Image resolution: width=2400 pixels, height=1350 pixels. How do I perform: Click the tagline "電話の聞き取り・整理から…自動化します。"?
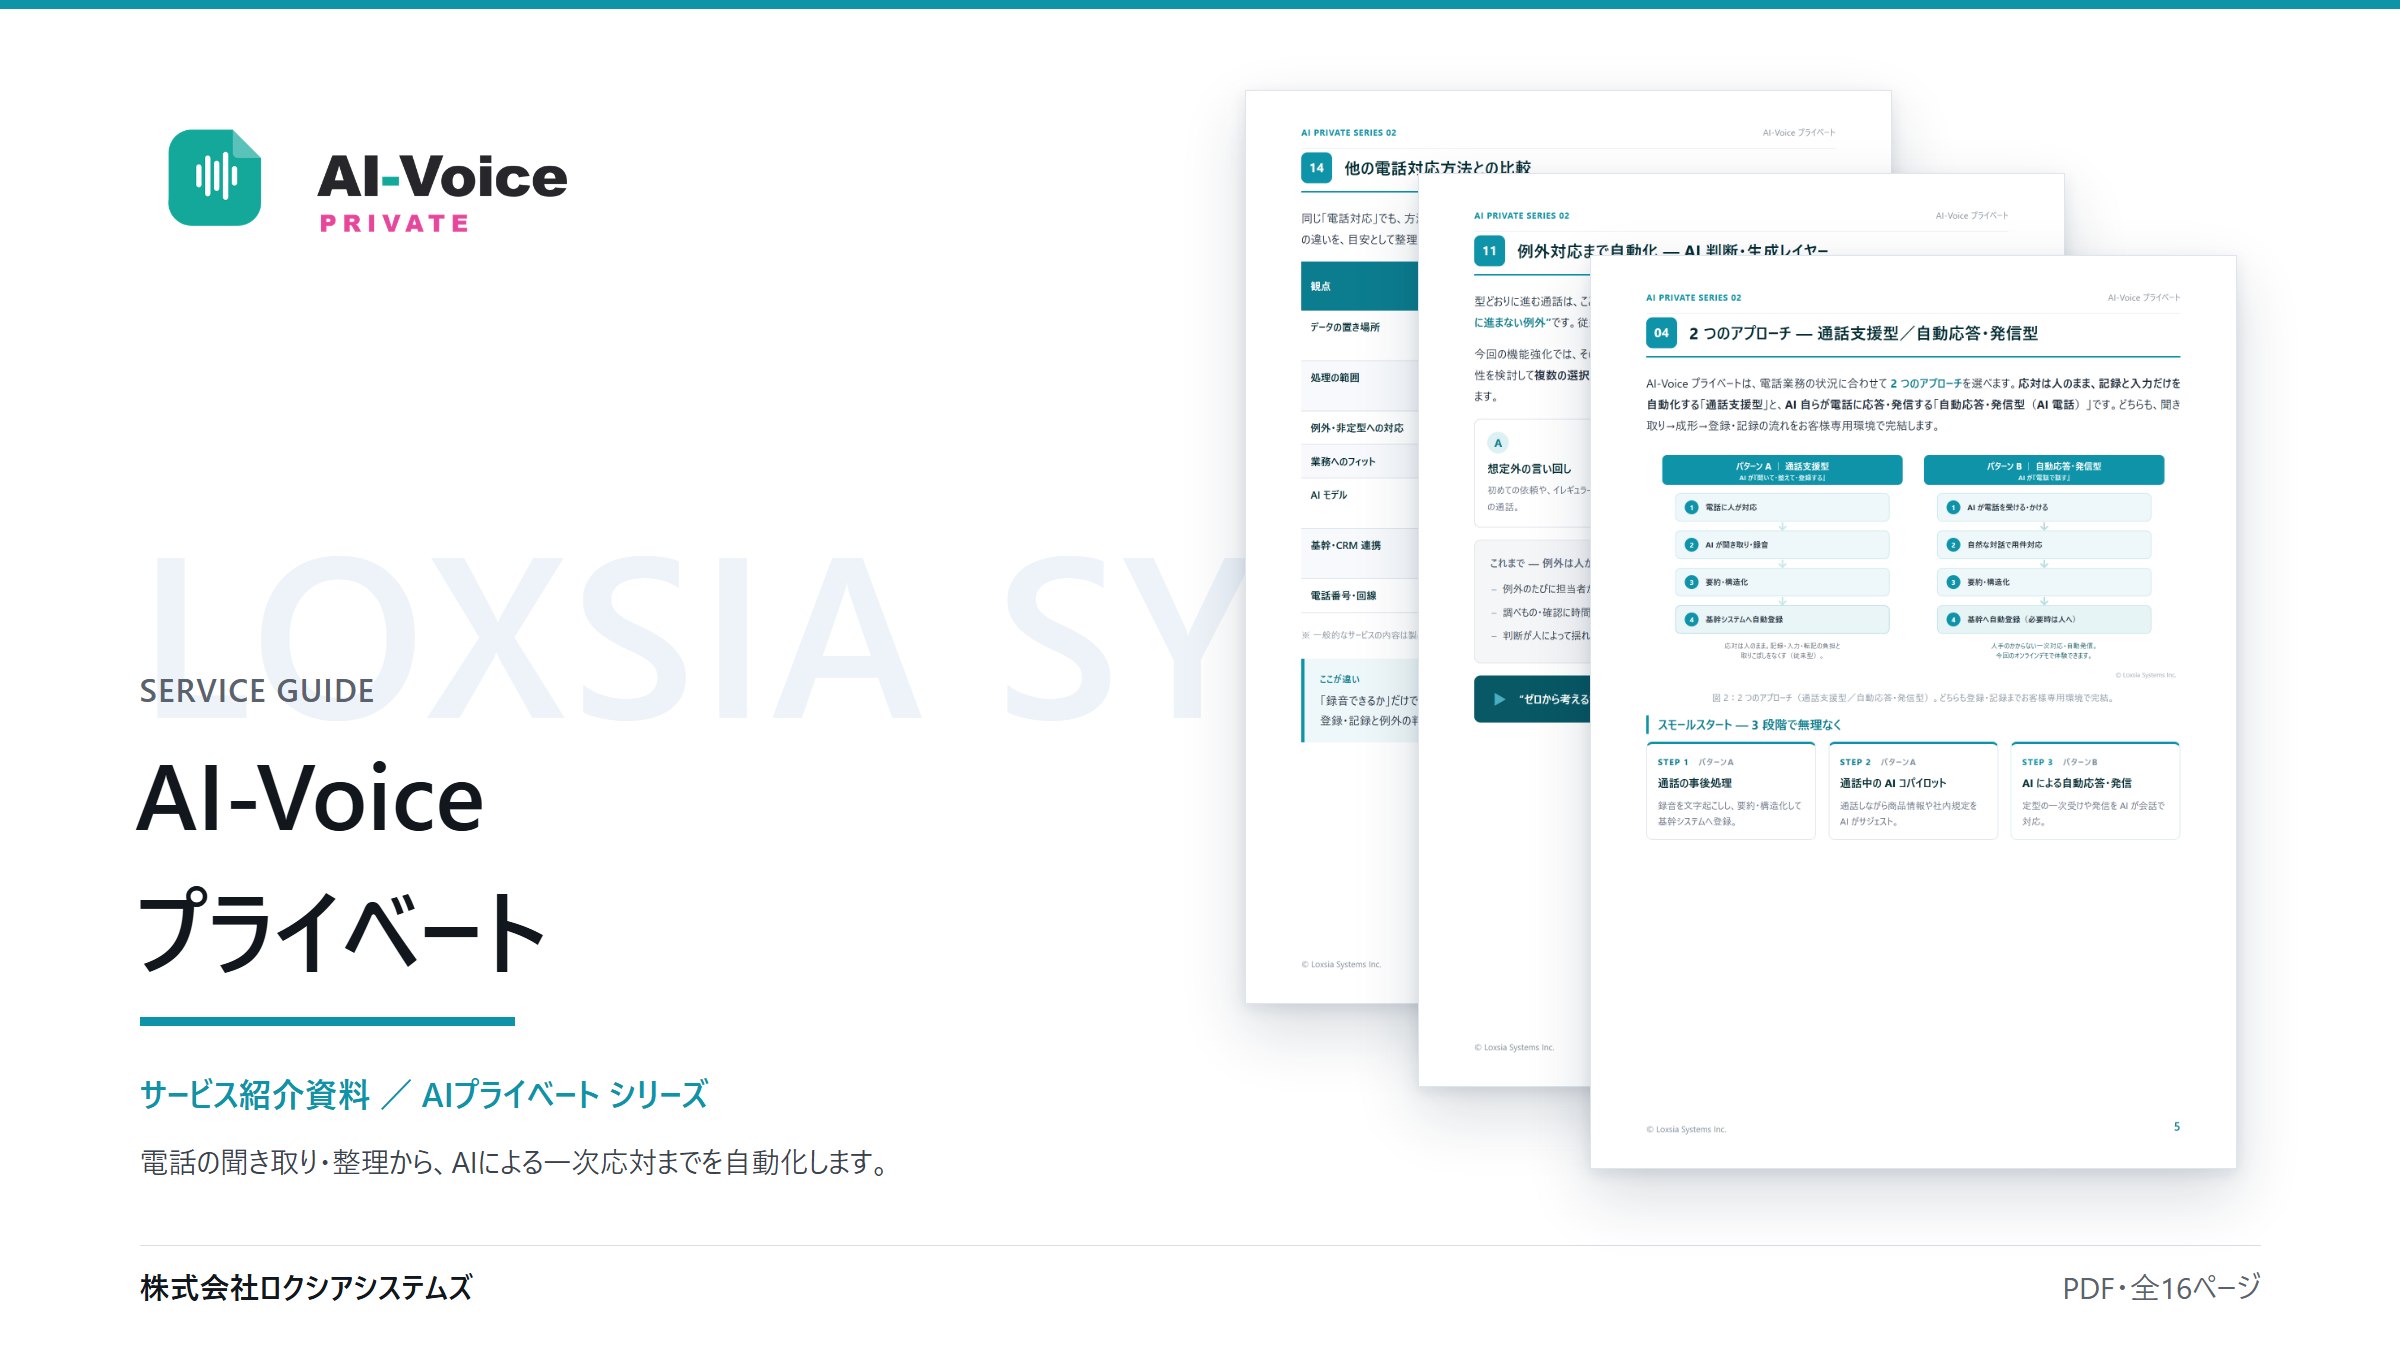[x=515, y=1163]
